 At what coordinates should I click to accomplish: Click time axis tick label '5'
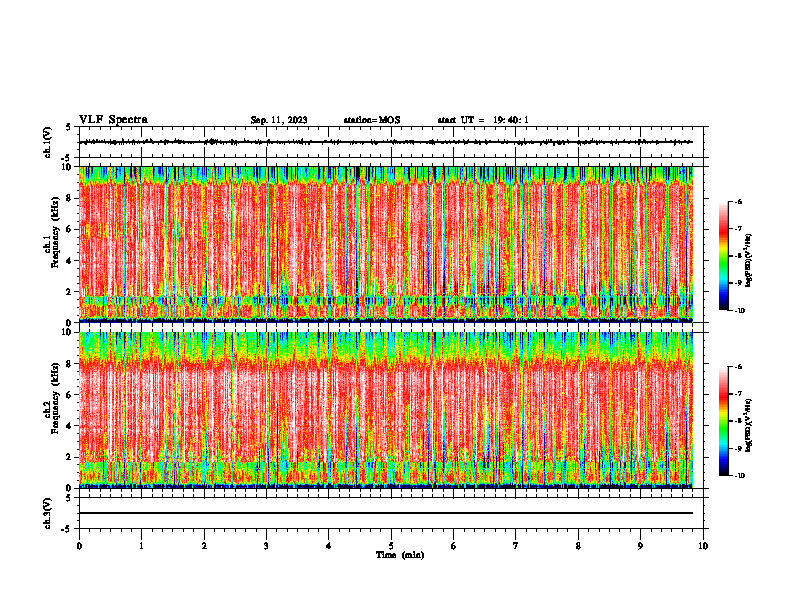click(x=391, y=546)
